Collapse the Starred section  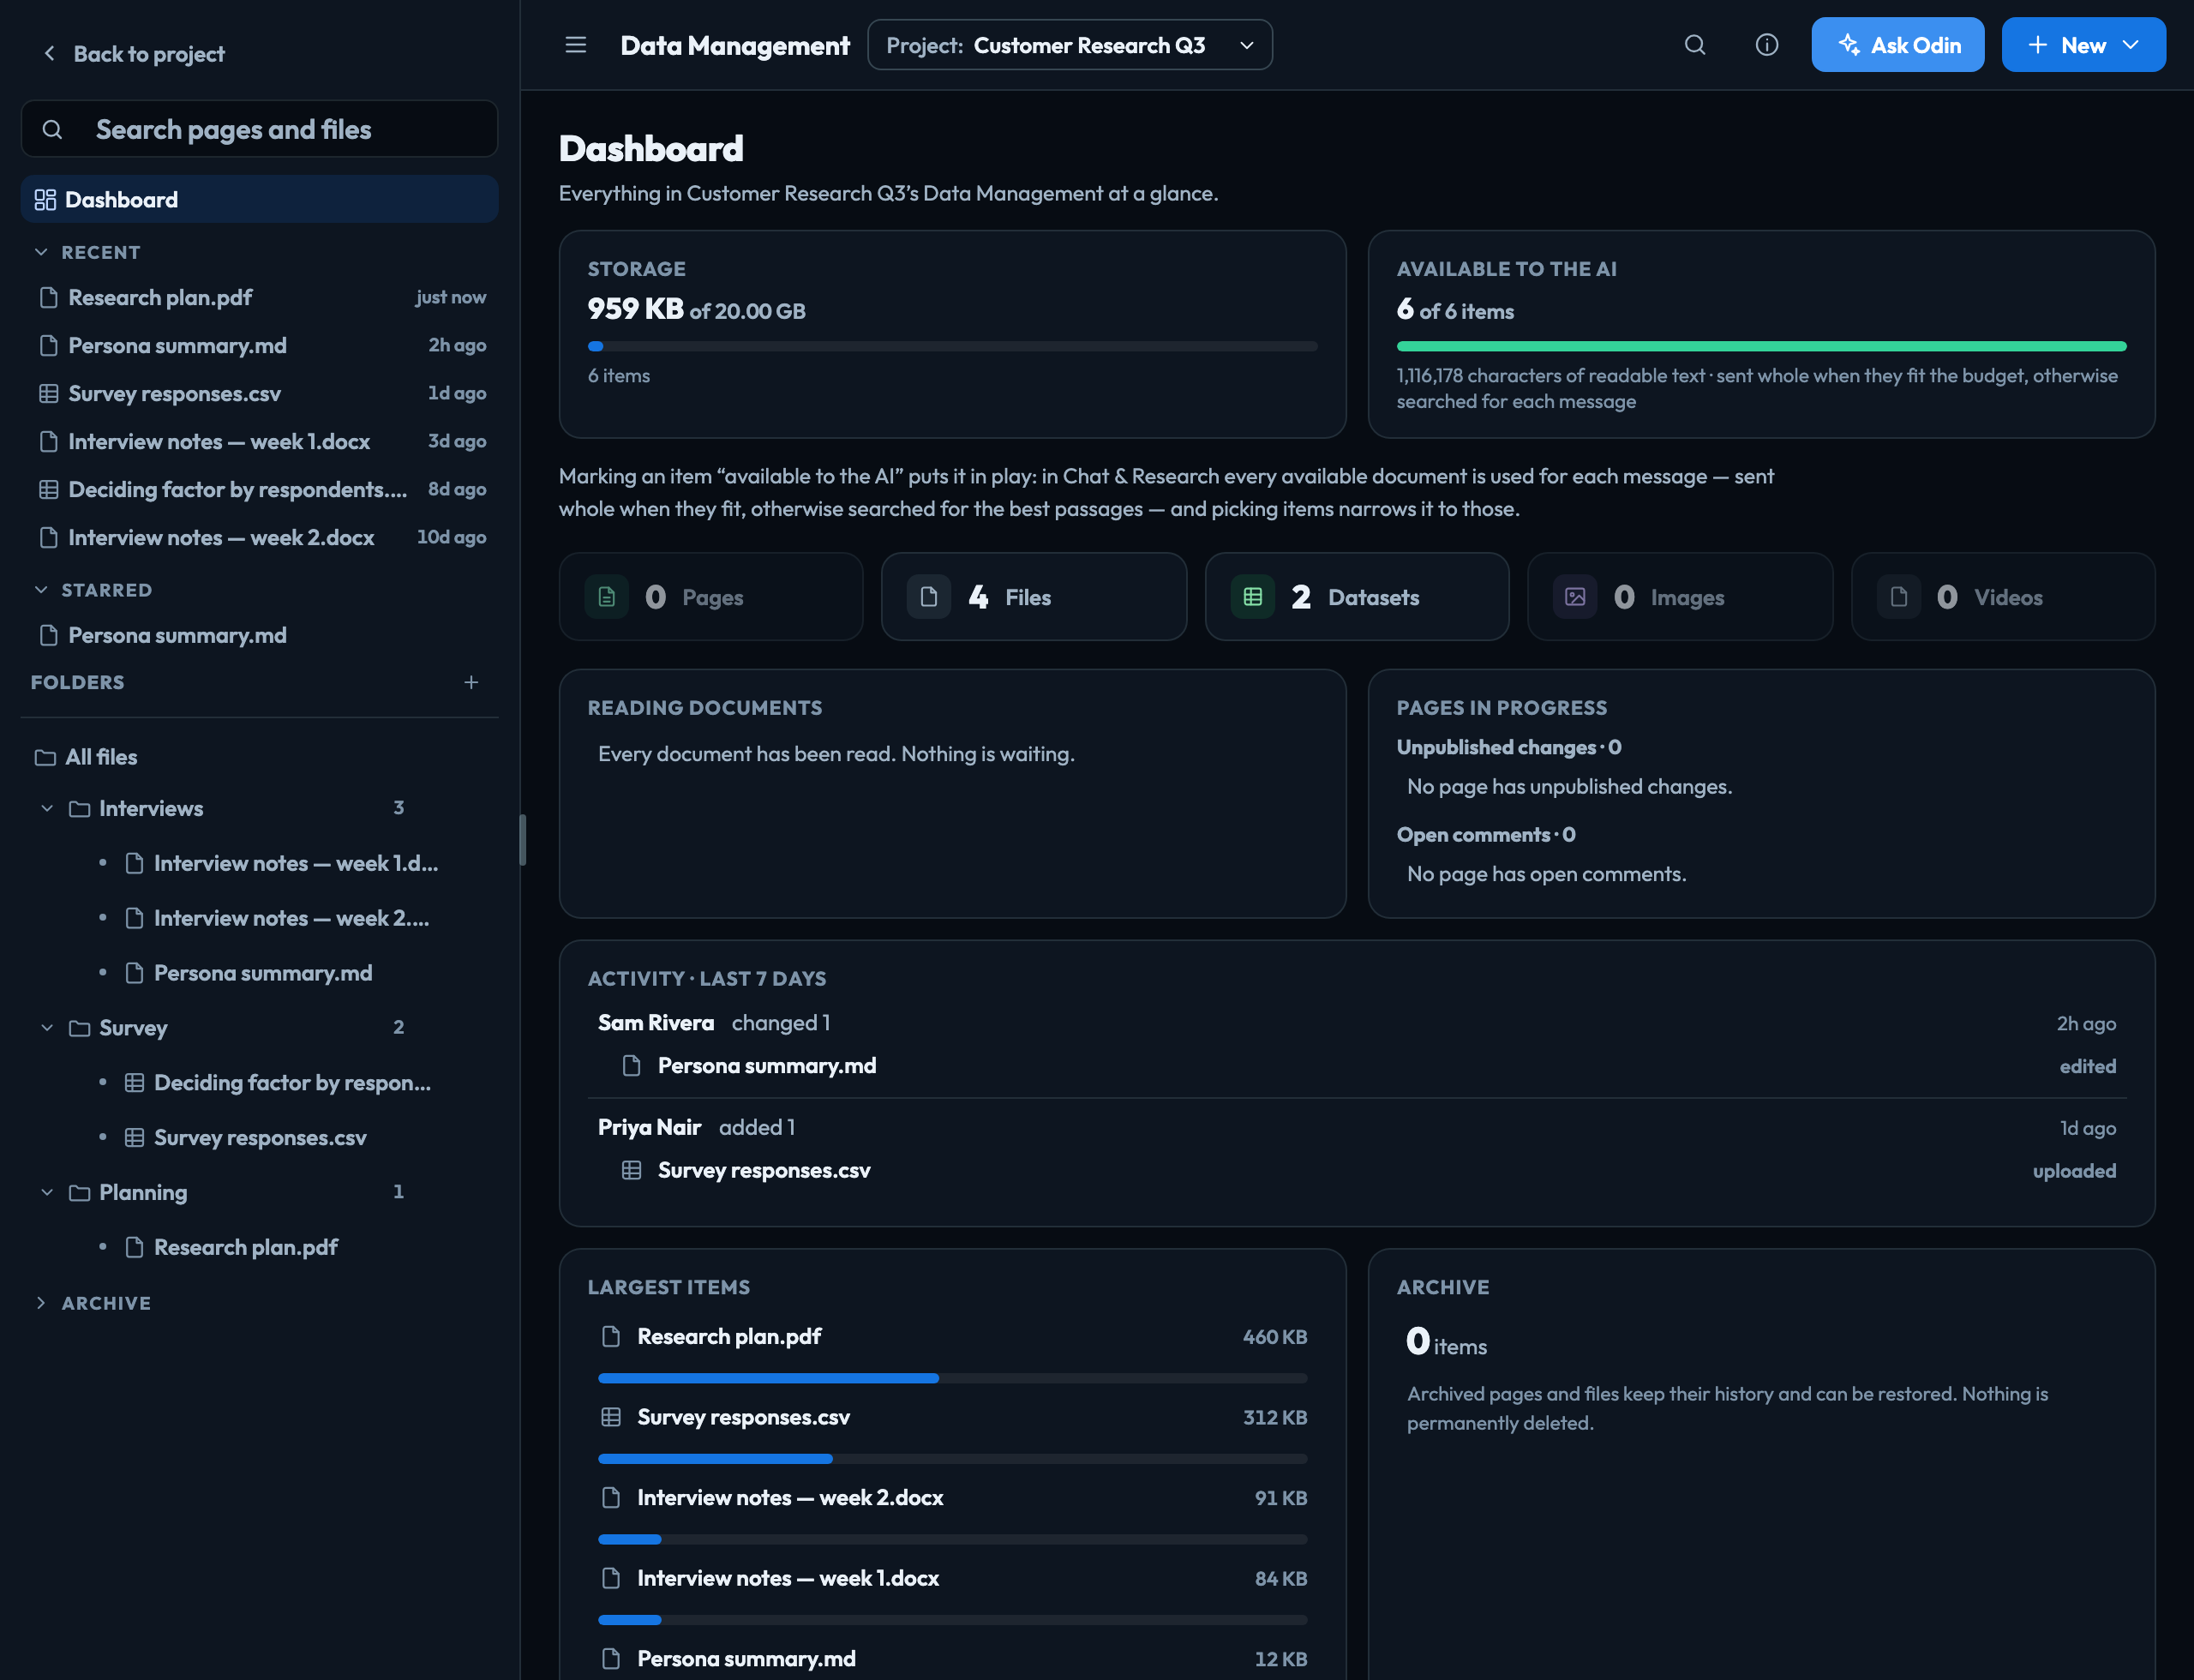[x=41, y=590]
